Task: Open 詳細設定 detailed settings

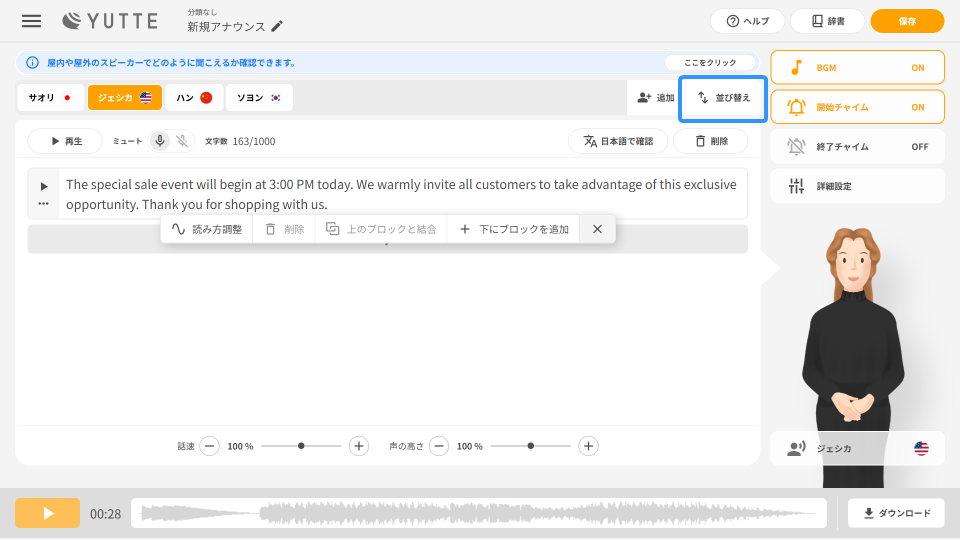Action: click(x=857, y=186)
